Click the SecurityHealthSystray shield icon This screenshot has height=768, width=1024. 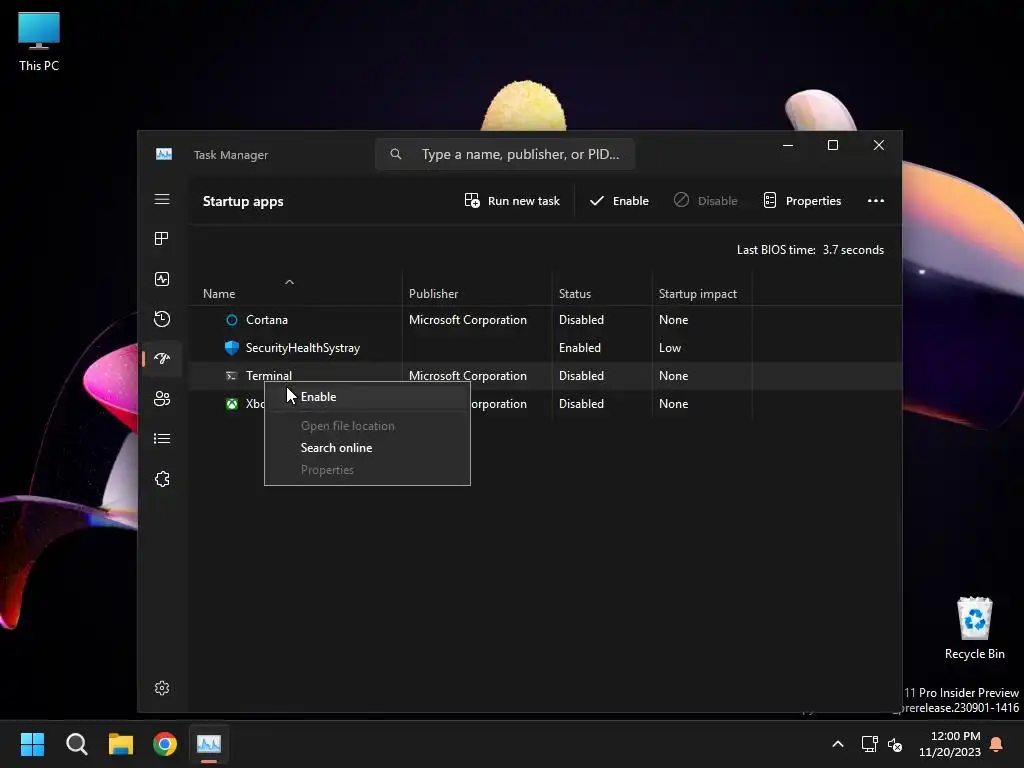tap(232, 348)
